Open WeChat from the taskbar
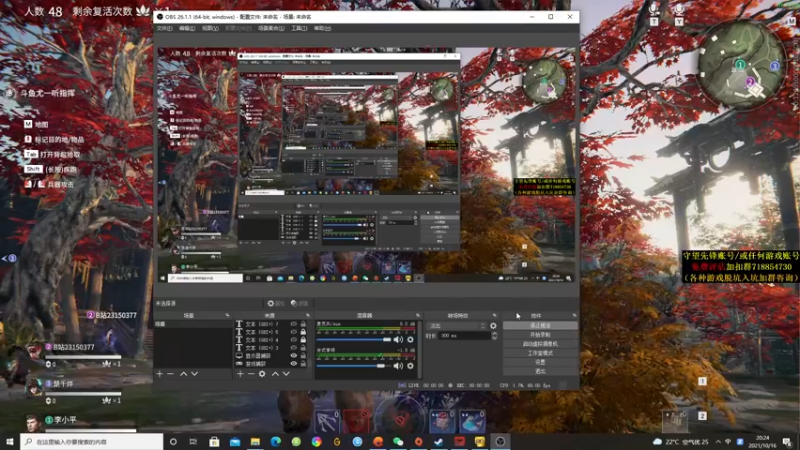 pyautogui.click(x=398, y=441)
